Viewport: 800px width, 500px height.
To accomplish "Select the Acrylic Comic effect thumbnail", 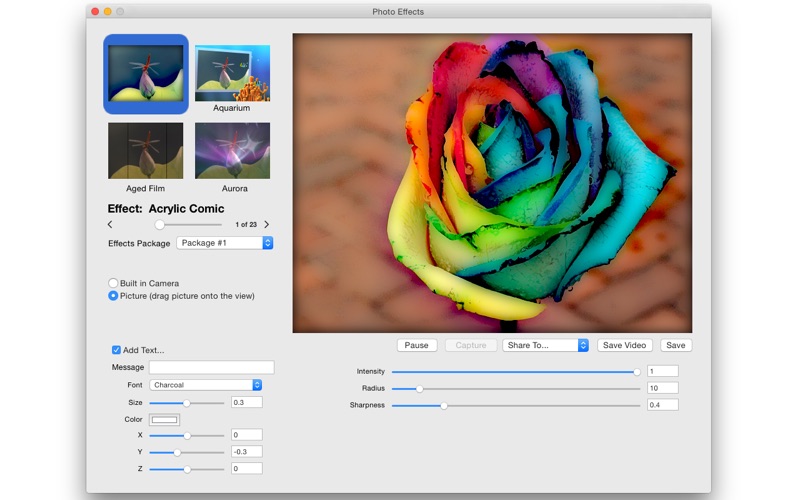I will pos(145,73).
